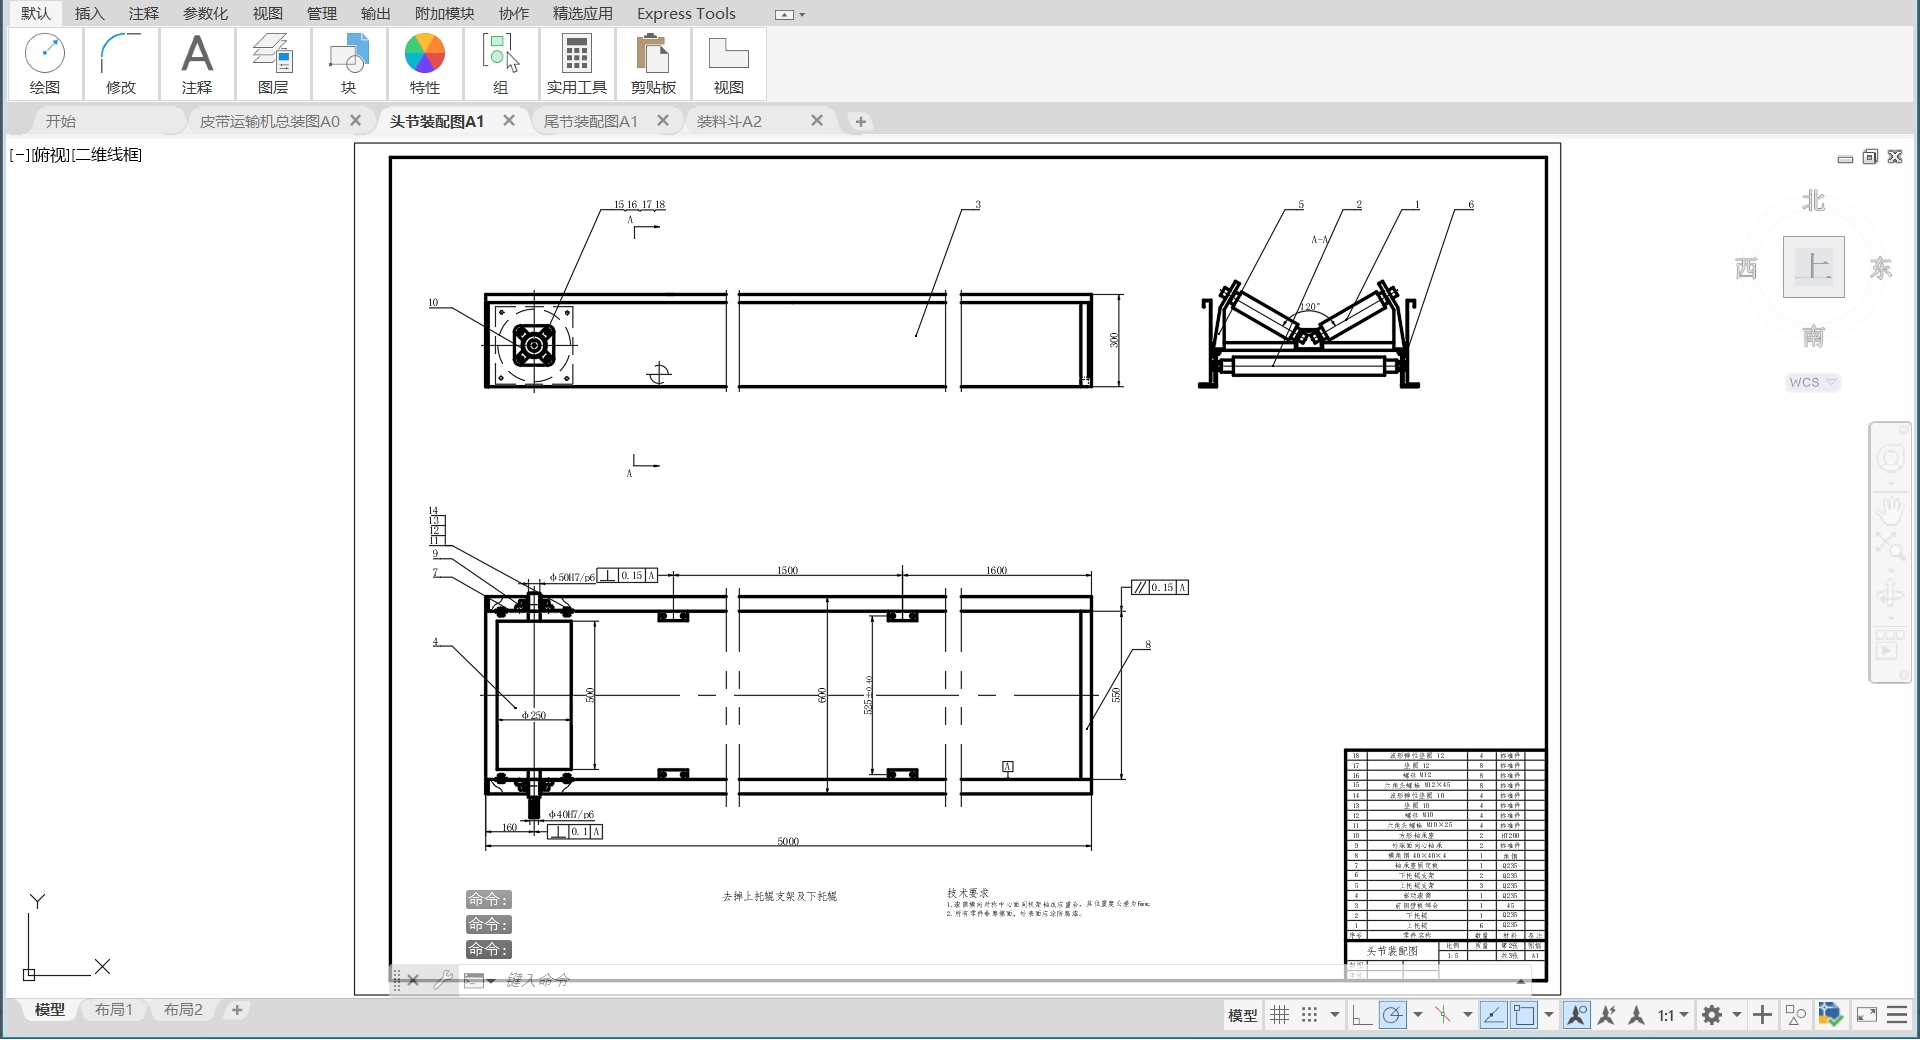Expand workspace switching dropdown arrow
This screenshot has width=1920, height=1040.
[x=1737, y=1015]
